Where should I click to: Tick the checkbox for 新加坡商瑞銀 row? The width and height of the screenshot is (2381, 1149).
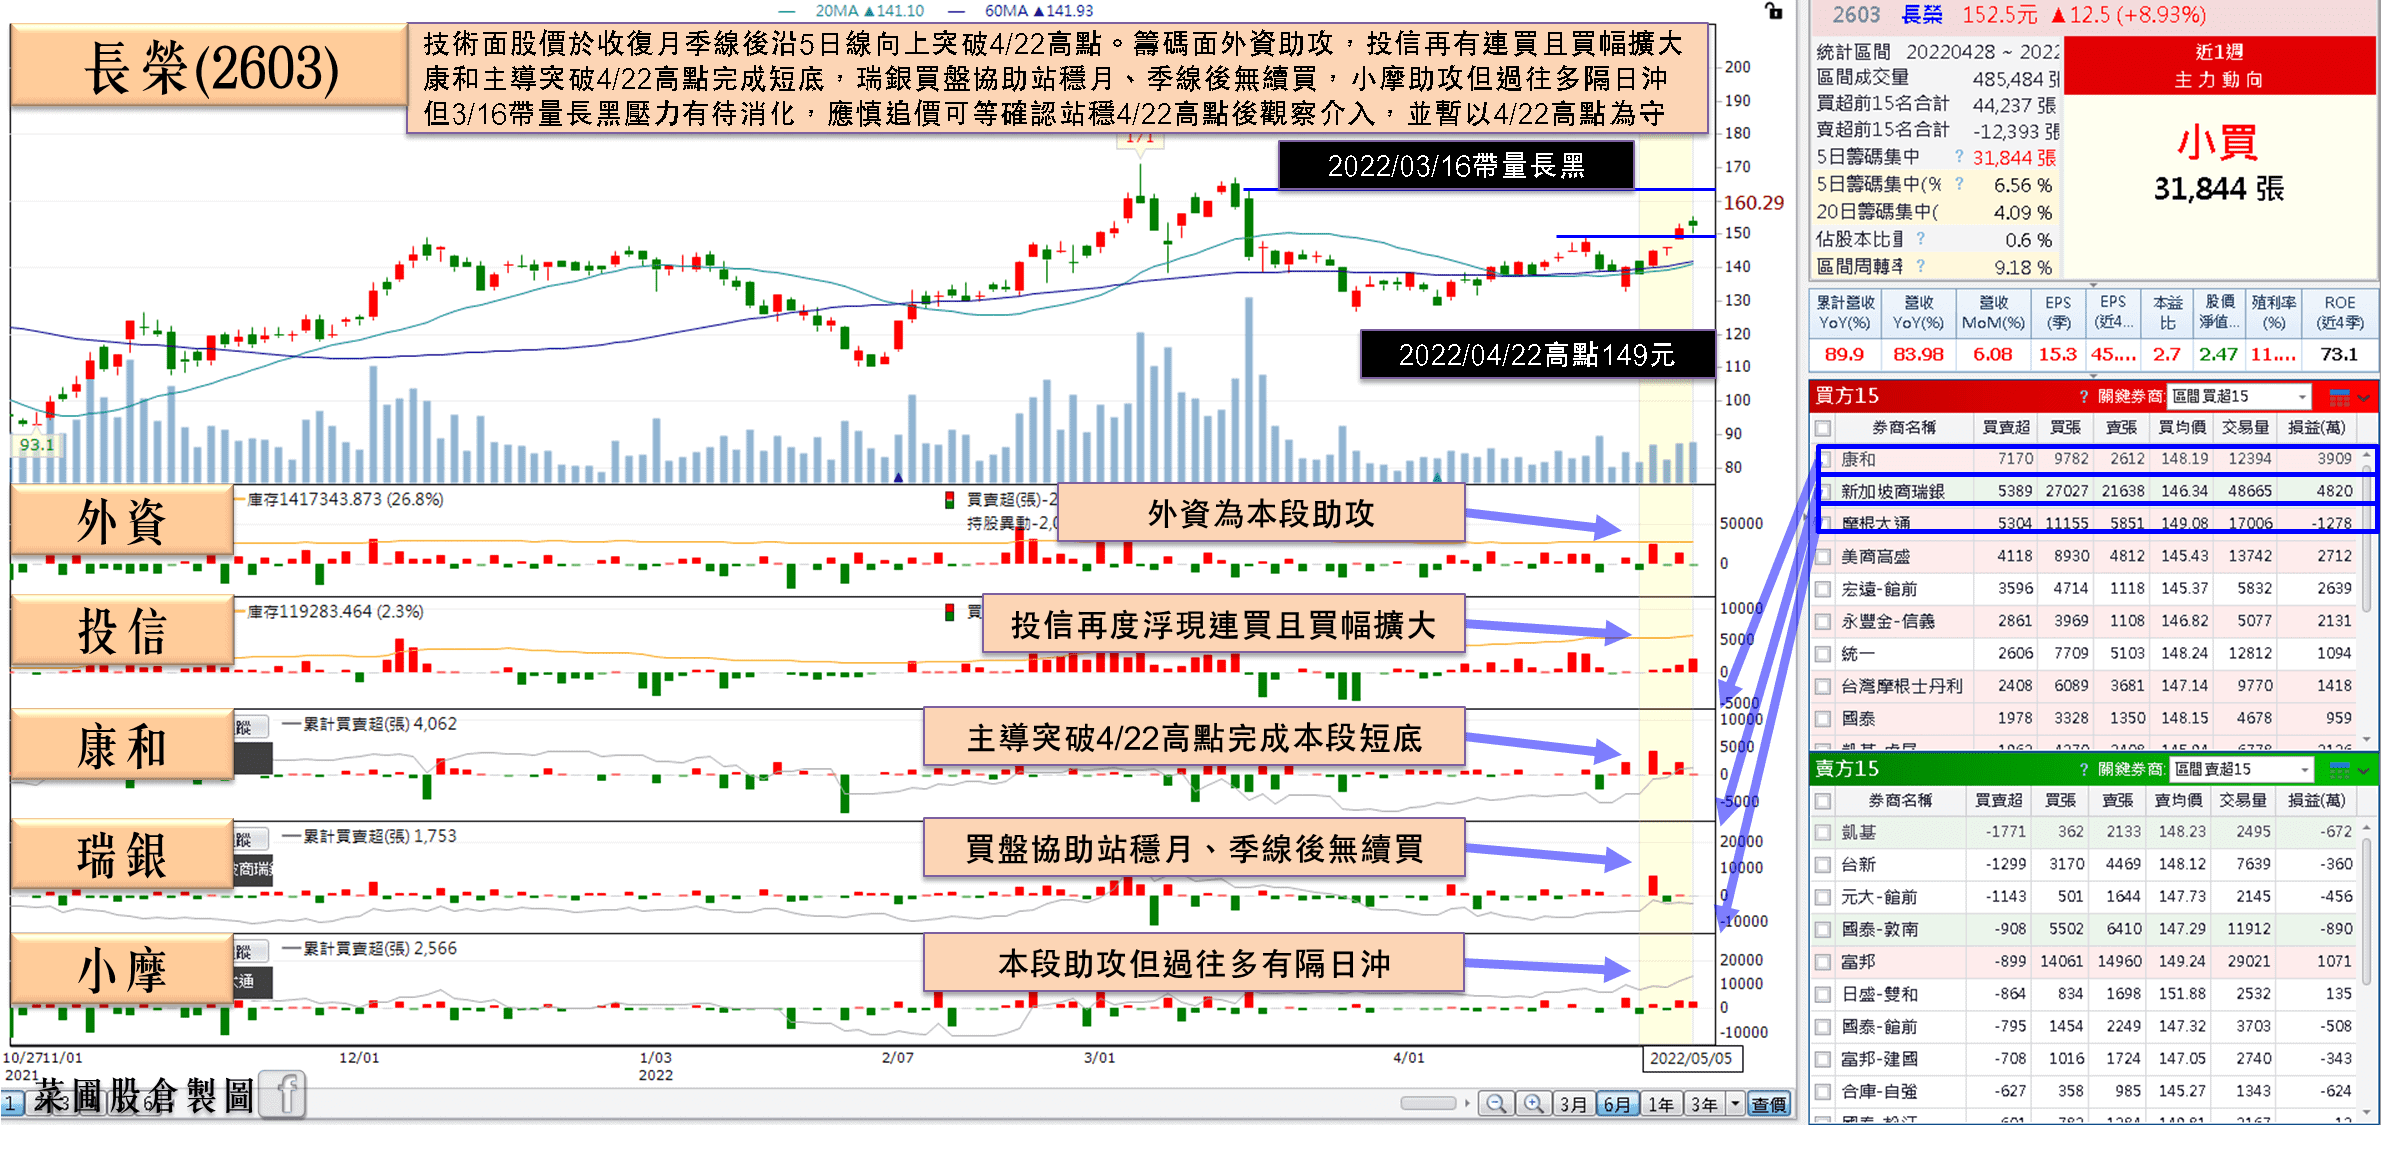[x=1825, y=491]
